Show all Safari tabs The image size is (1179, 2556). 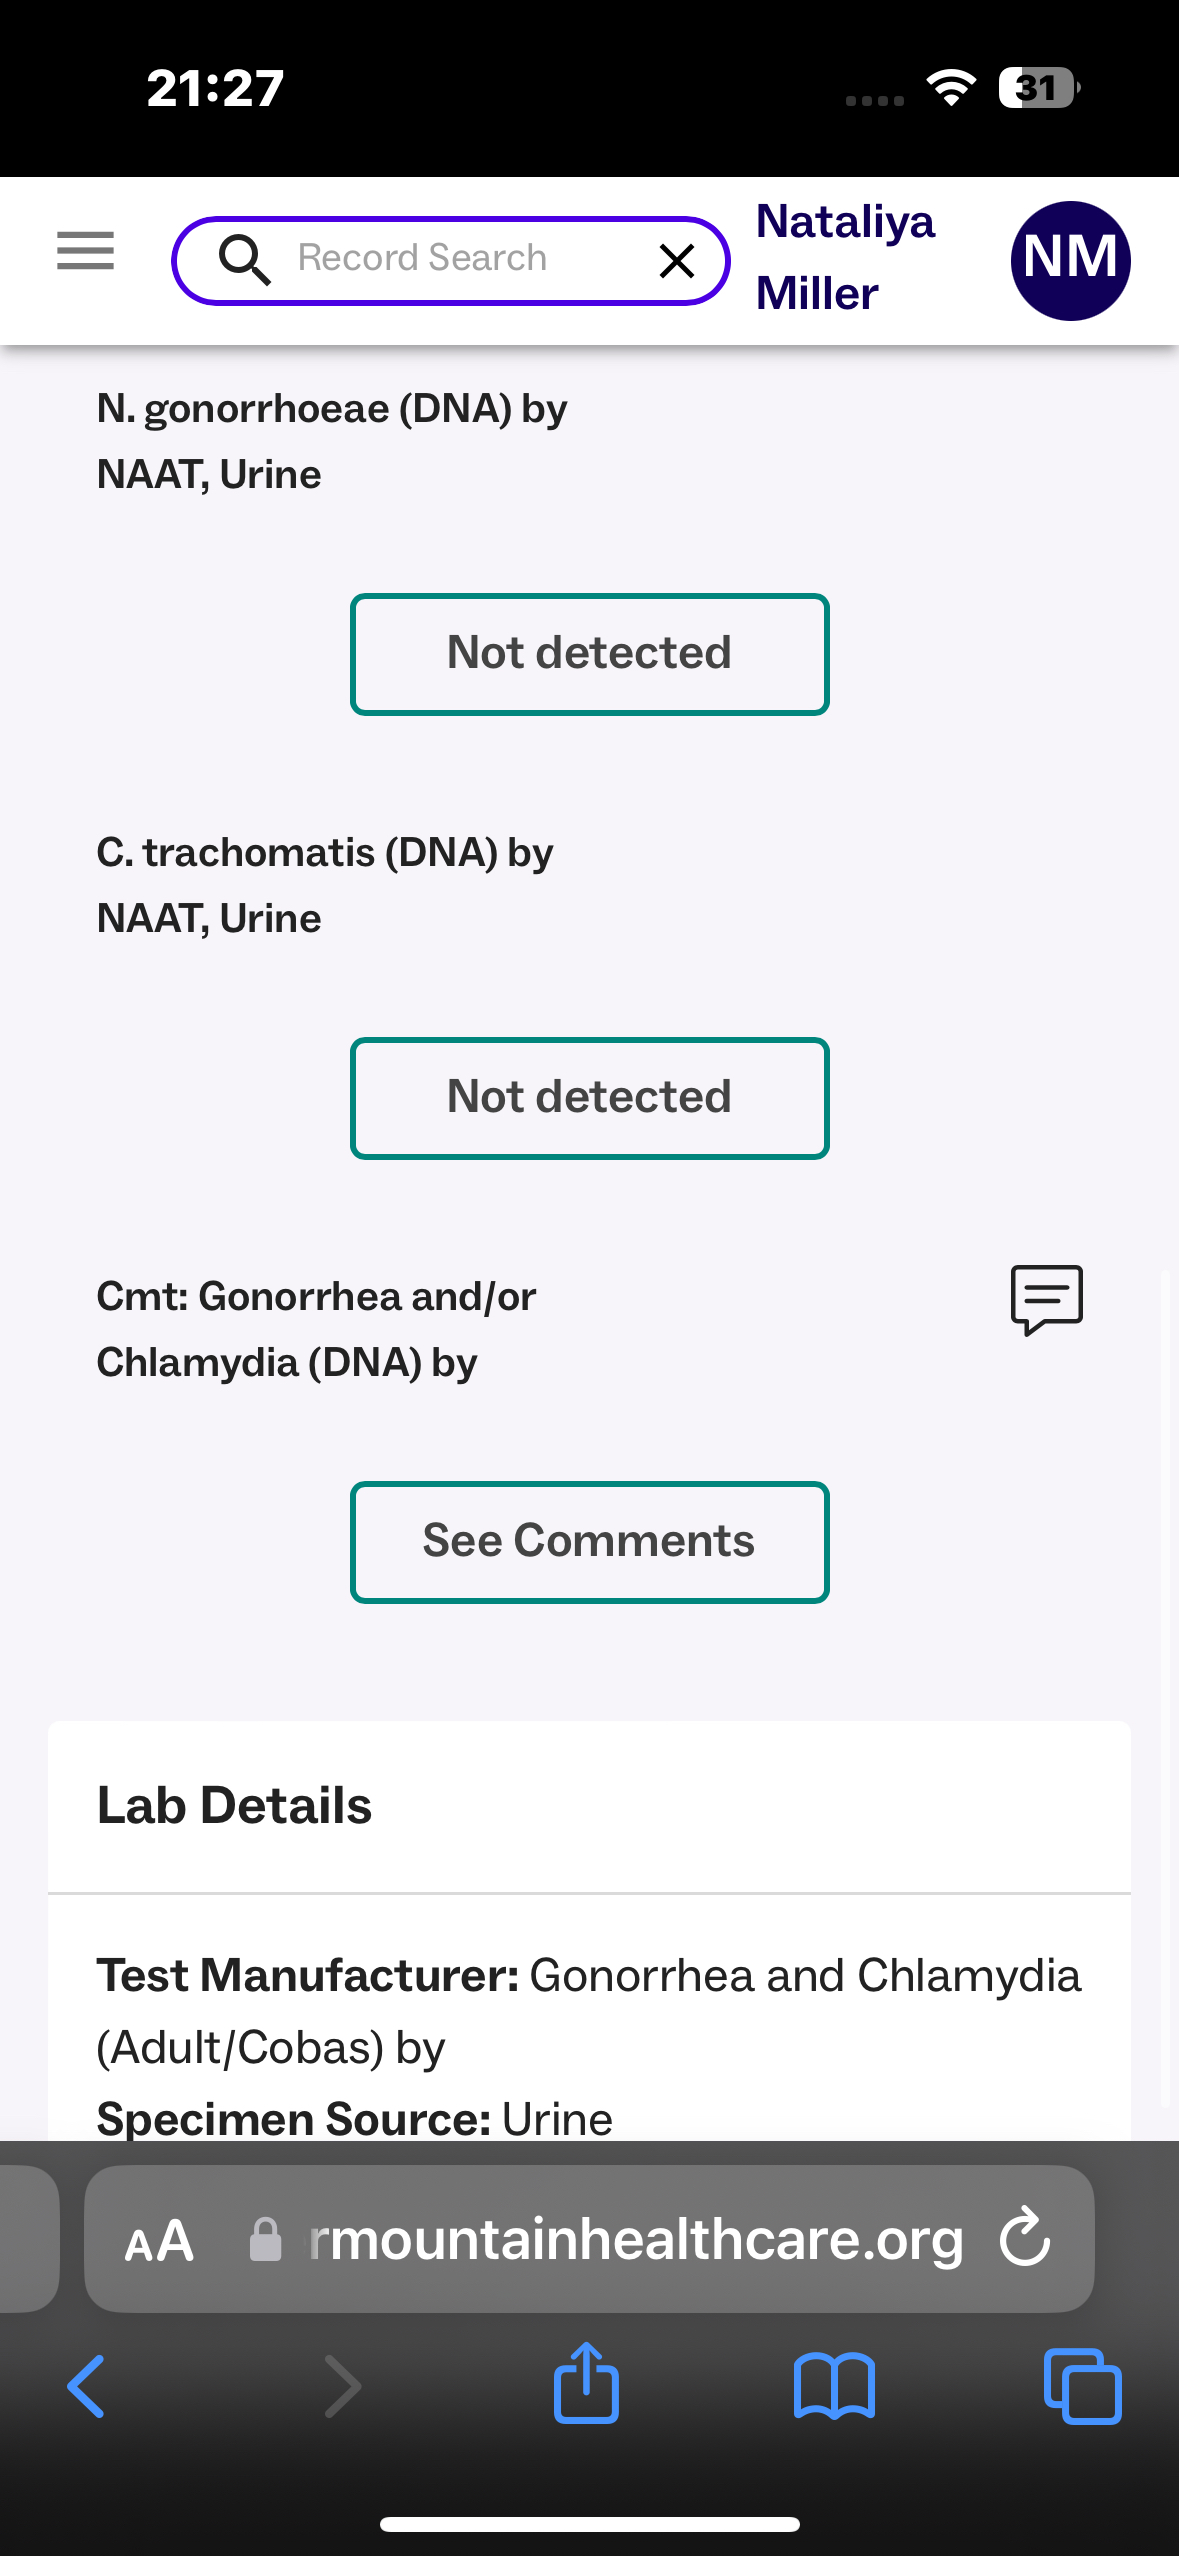pos(1082,2386)
